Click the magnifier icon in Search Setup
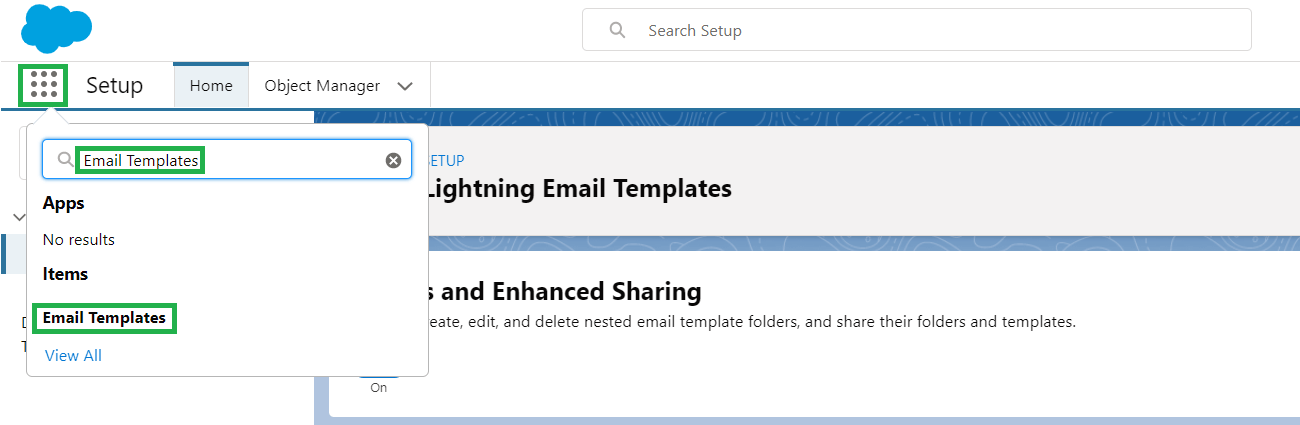Image resolution: width=1300 pixels, height=425 pixels. tap(618, 30)
